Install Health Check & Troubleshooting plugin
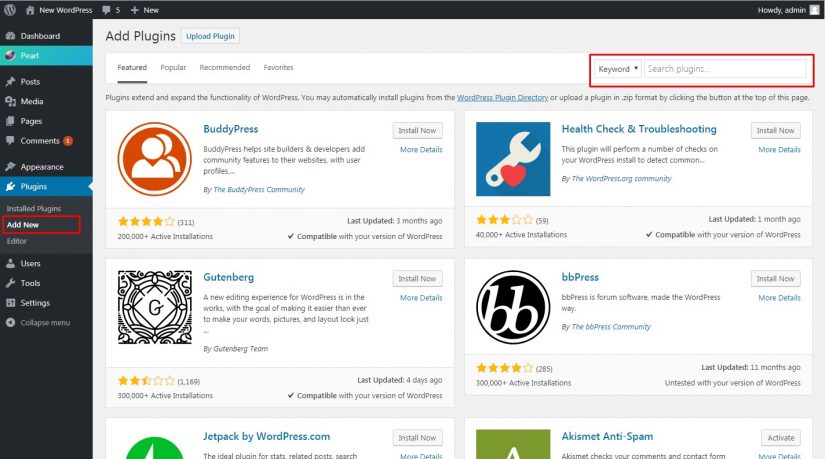825x459 pixels. [776, 131]
